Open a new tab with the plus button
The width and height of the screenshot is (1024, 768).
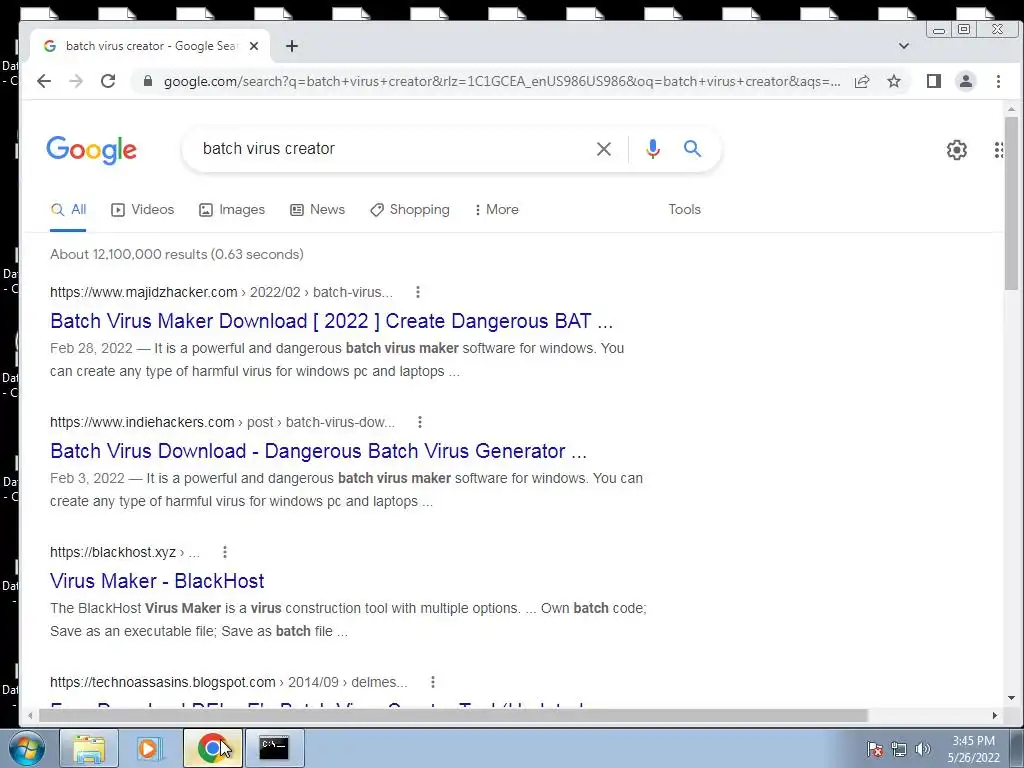[x=292, y=46]
